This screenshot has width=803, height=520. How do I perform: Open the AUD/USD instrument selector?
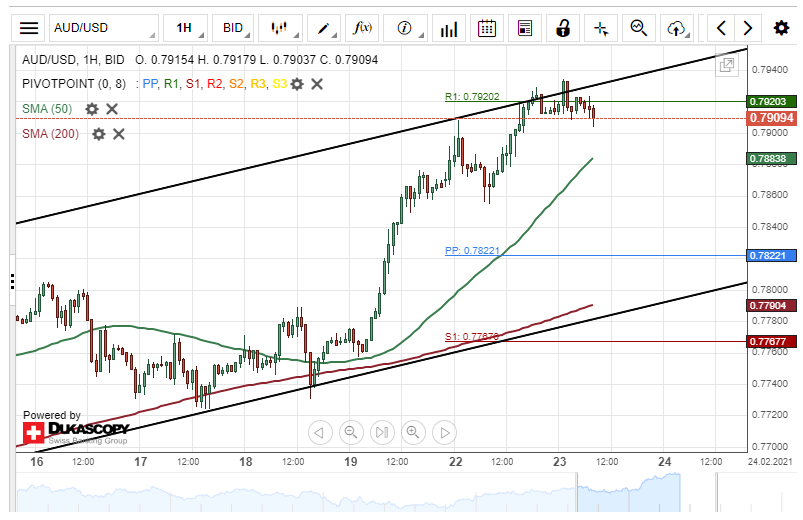point(103,28)
